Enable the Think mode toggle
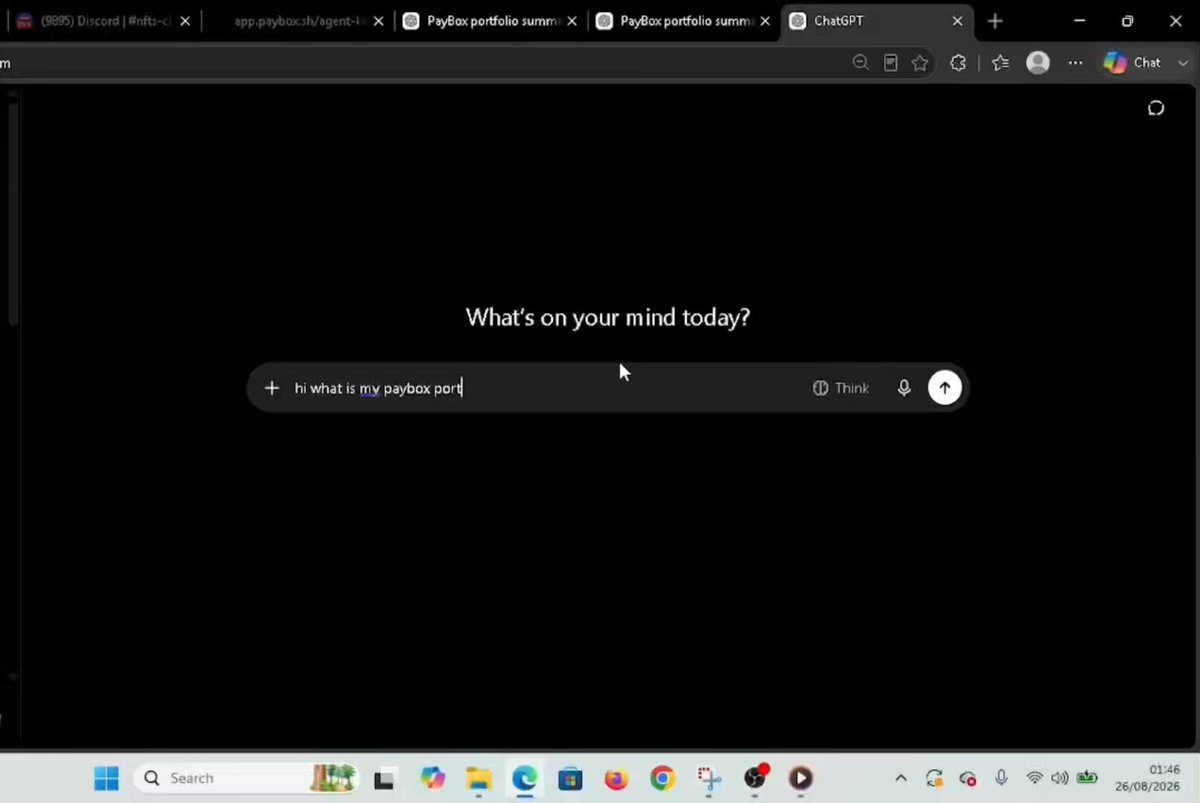Image resolution: width=1200 pixels, height=803 pixels. coord(841,388)
